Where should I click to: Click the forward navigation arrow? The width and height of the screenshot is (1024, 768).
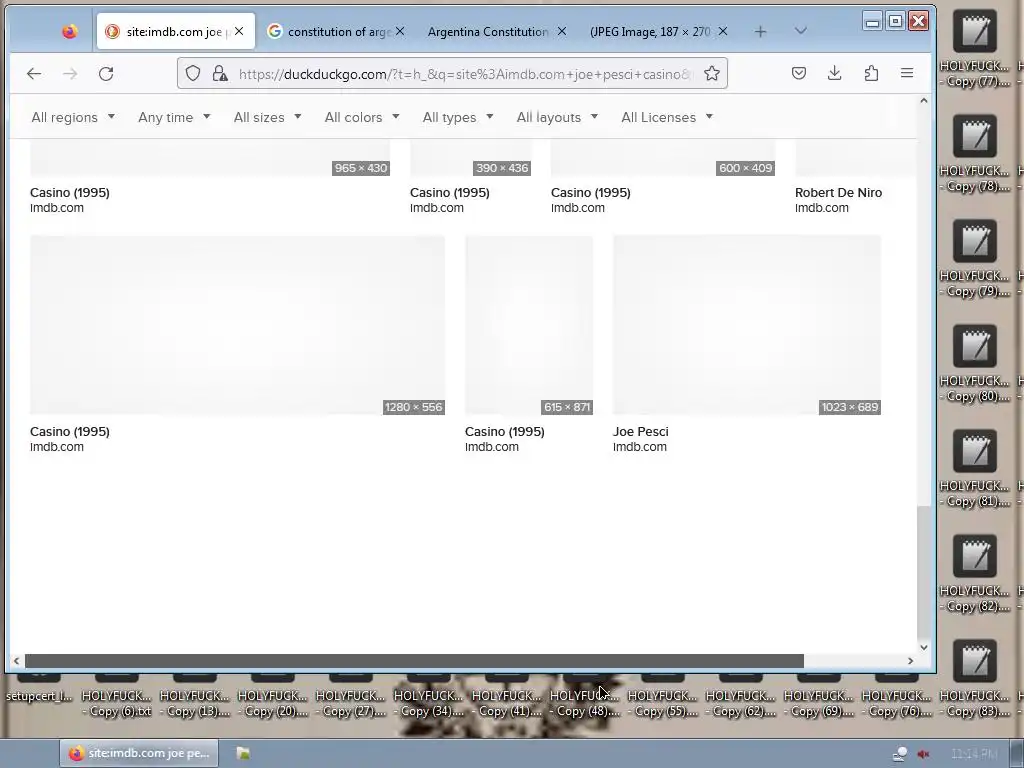pos(70,74)
